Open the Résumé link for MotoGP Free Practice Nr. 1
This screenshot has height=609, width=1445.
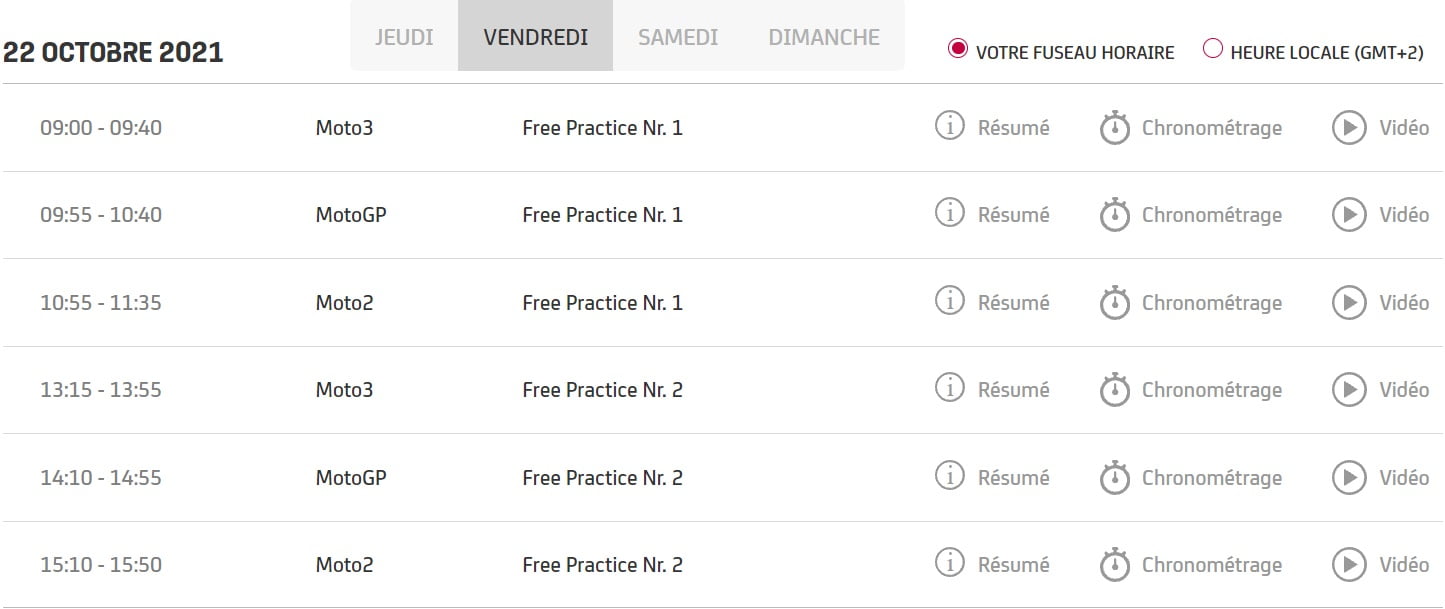(x=1013, y=215)
